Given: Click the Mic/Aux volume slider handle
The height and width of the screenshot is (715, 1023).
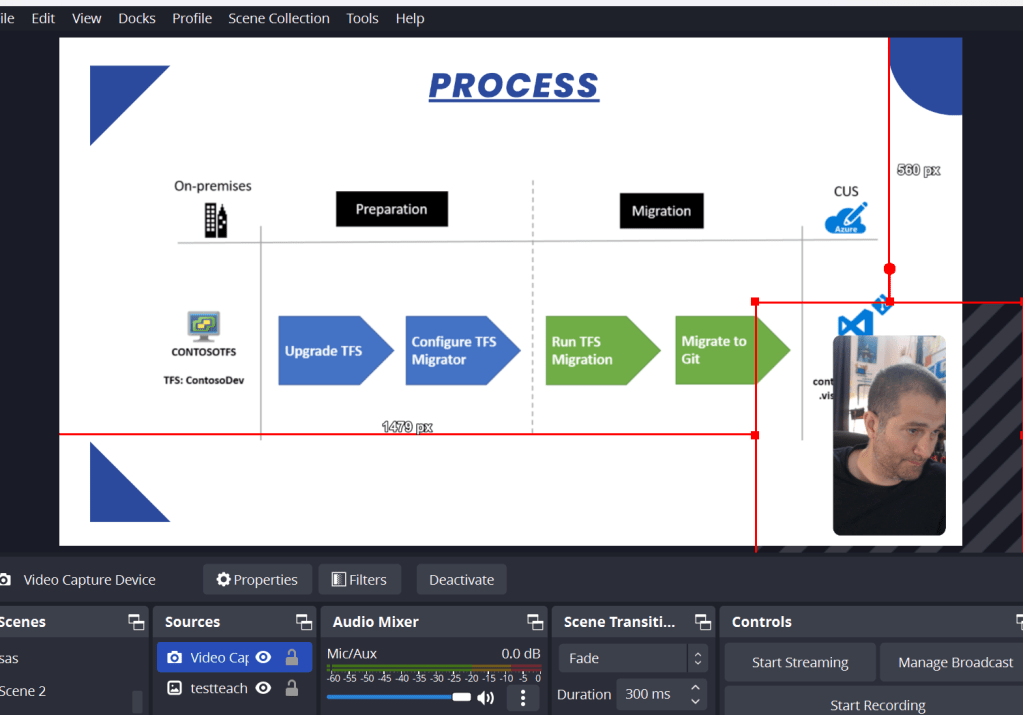Looking at the screenshot, I should point(461,697).
